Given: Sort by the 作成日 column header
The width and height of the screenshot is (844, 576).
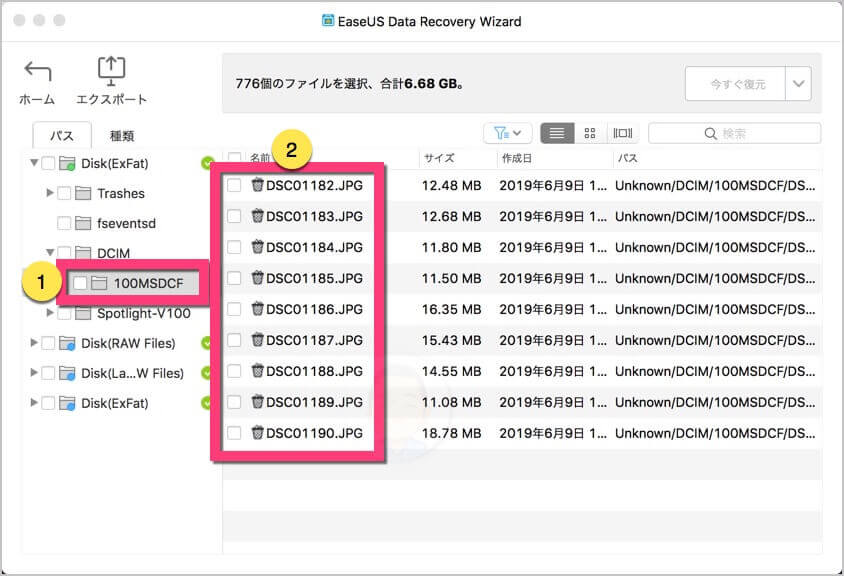Looking at the screenshot, I should [517, 158].
